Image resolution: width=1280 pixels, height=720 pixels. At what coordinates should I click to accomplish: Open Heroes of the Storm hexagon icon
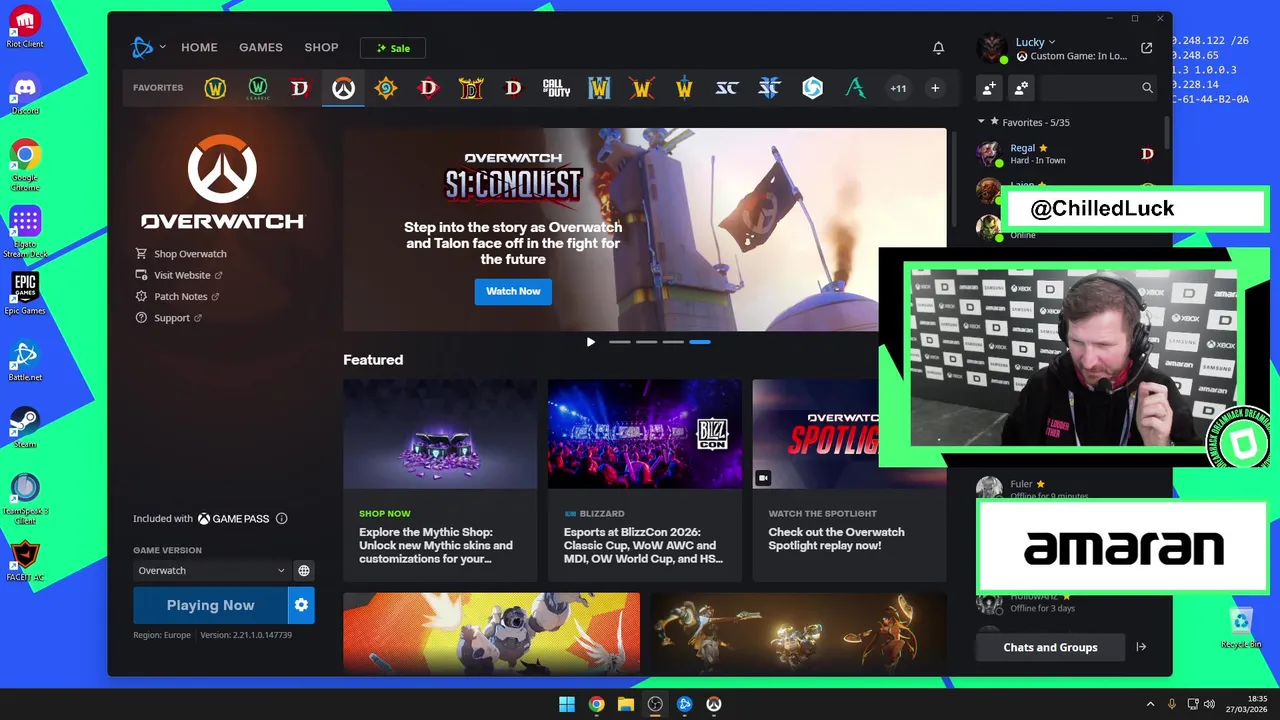pos(812,88)
